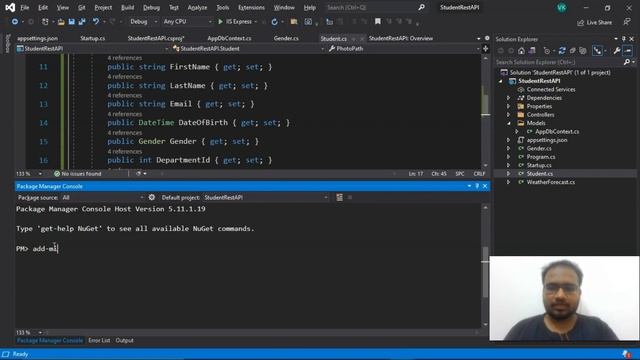Switch to the Gender.cs editor tab
This screenshot has width=640, height=360.
[x=286, y=38]
